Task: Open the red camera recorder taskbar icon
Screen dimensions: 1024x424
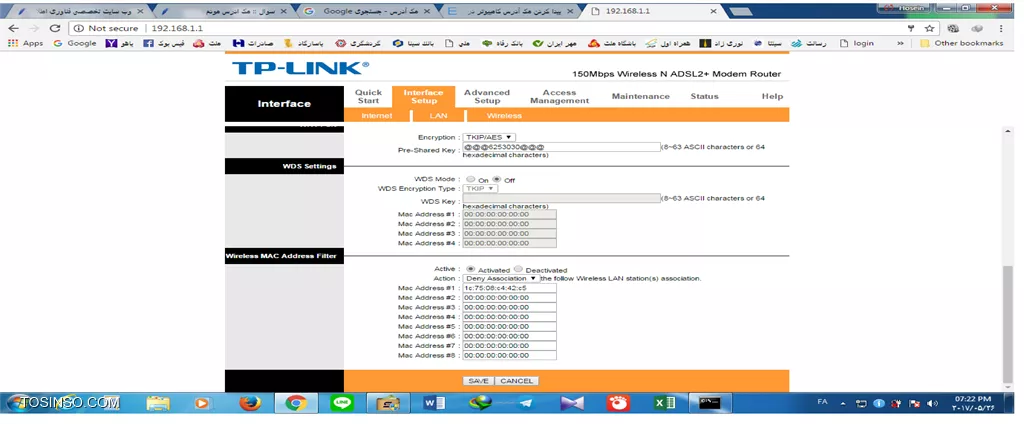Action: (x=618, y=404)
